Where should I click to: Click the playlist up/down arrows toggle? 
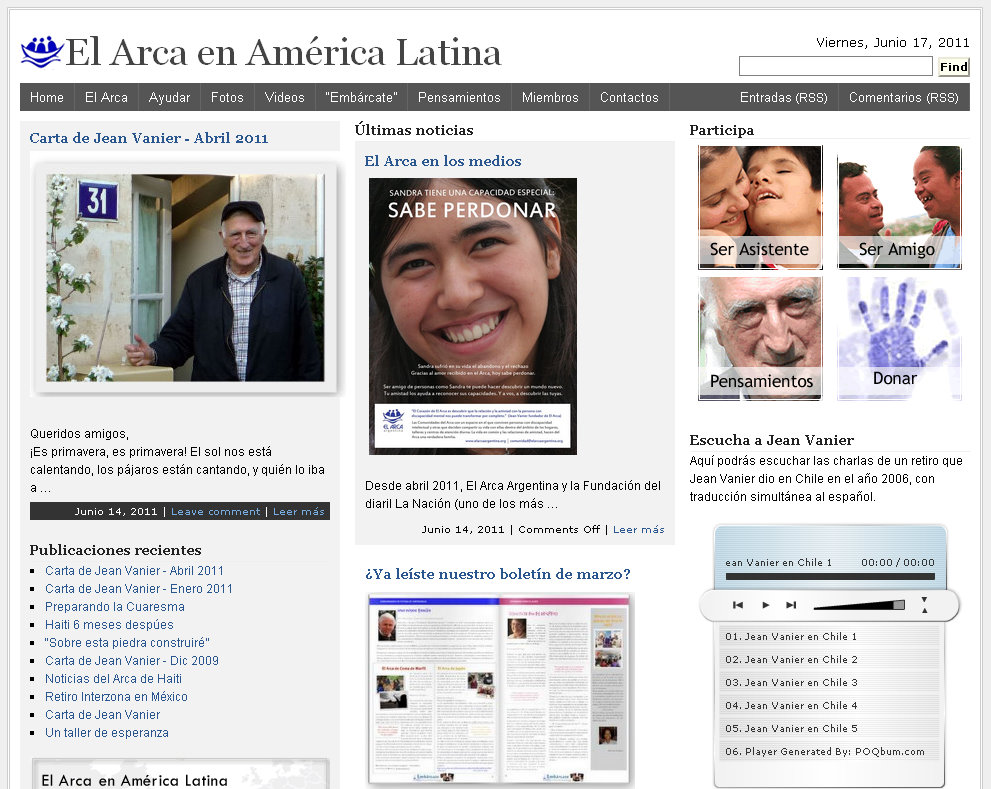click(924, 604)
